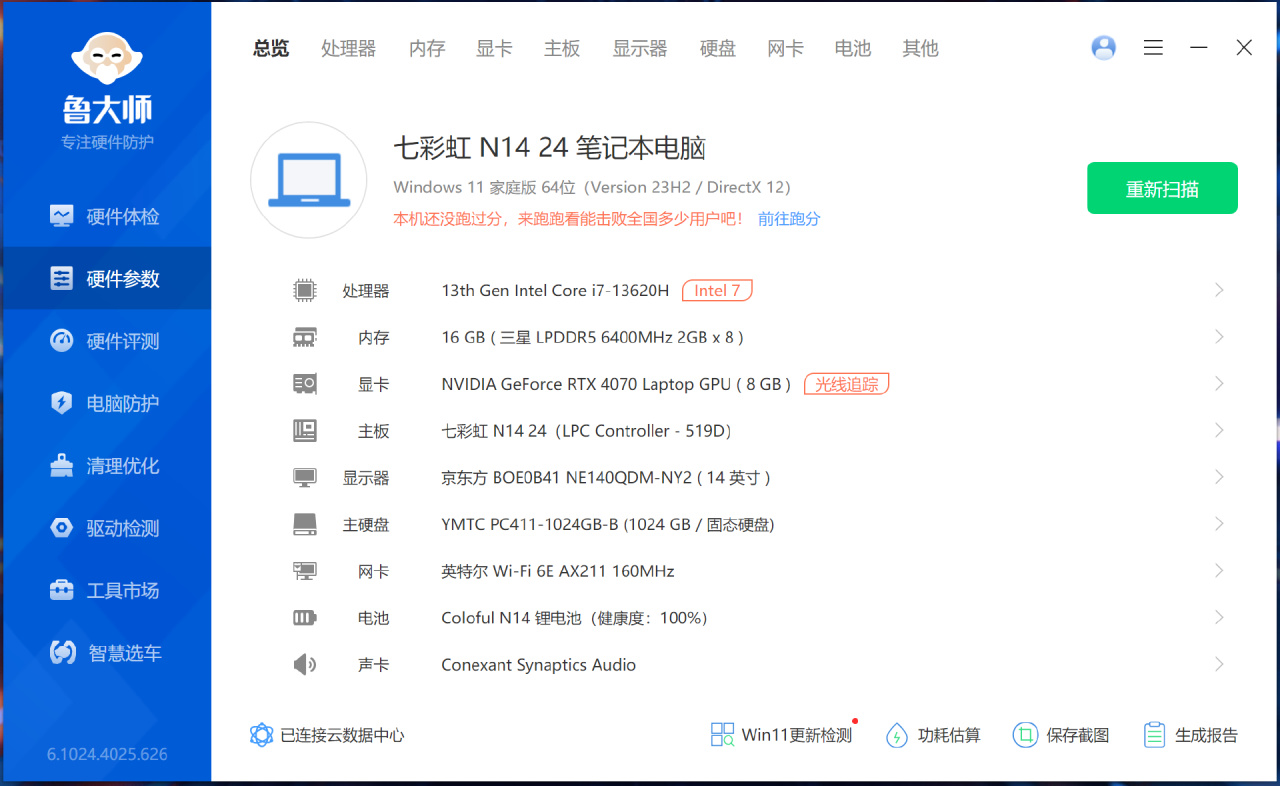This screenshot has width=1280, height=786.
Task: Click the 工具市场 toolbox icon
Action: [62, 590]
